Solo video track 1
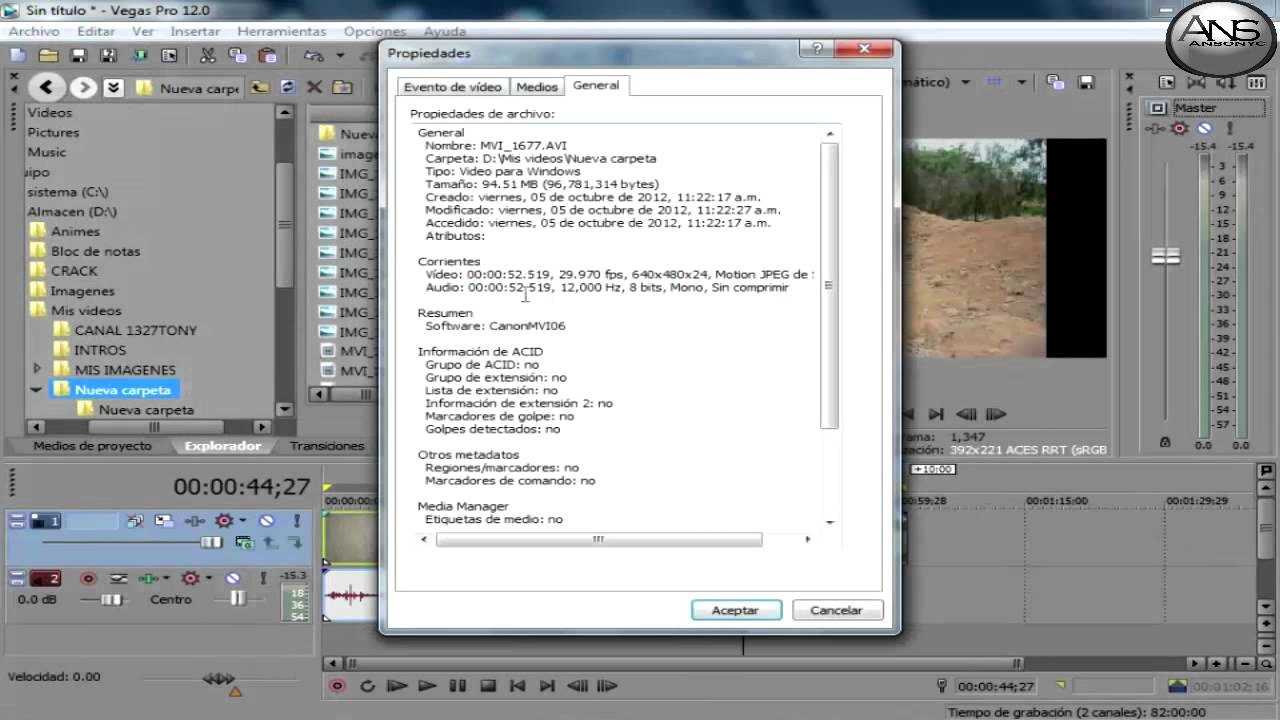Screen dimensions: 1280x720 tap(297, 521)
